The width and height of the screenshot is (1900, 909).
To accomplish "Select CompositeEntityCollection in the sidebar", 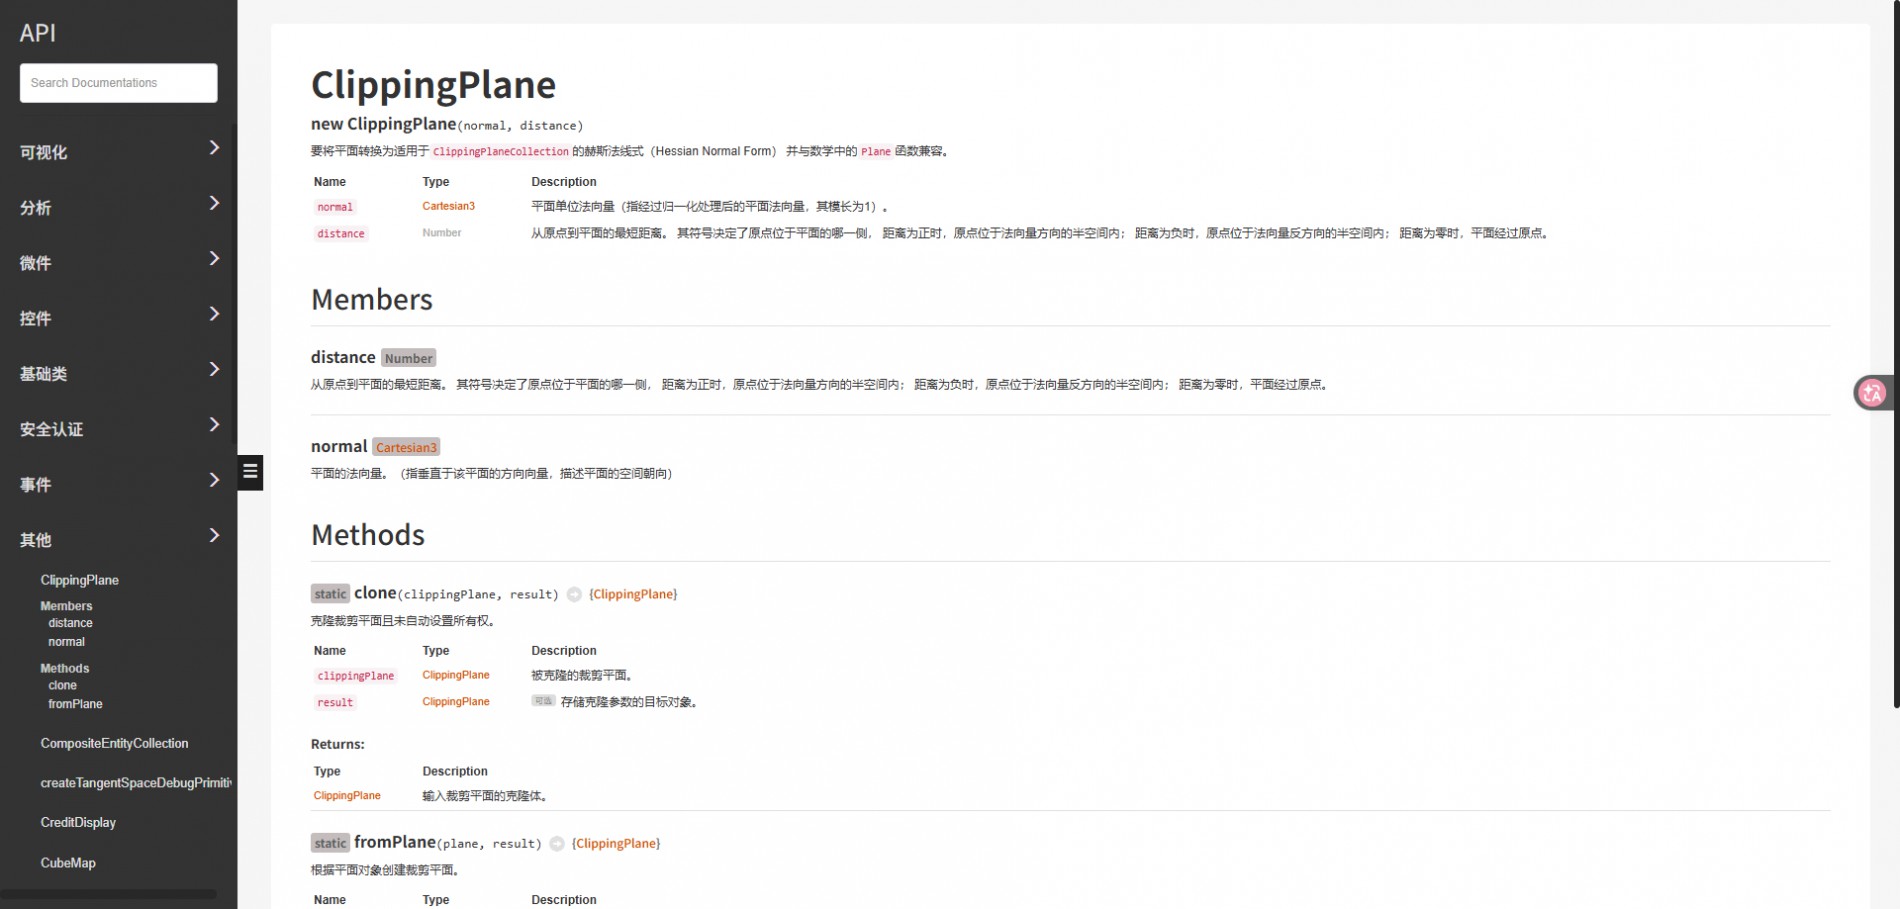I will pos(114,743).
